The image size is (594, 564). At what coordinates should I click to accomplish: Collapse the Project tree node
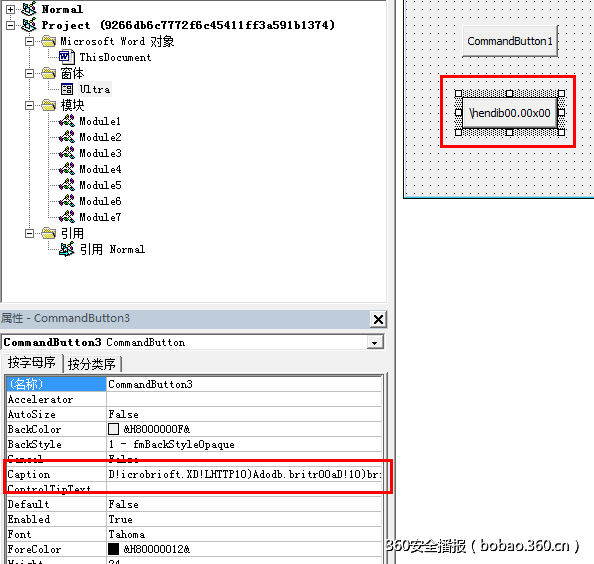(x=11, y=25)
